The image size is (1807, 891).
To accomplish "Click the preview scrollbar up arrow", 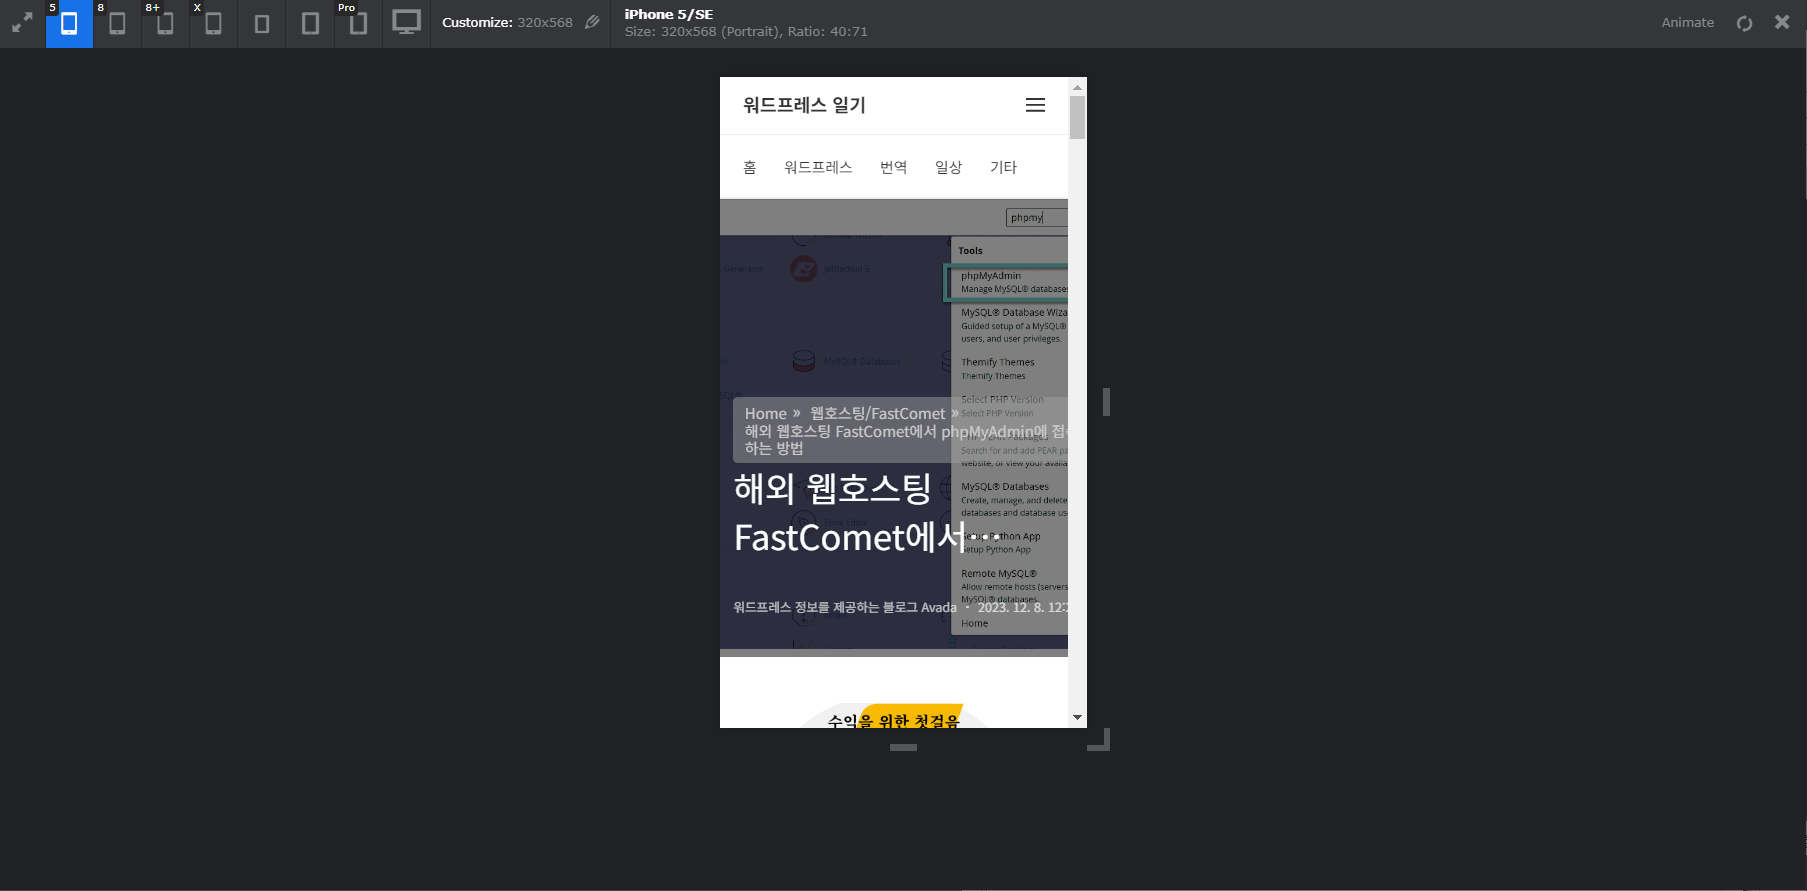I will coord(1077,87).
